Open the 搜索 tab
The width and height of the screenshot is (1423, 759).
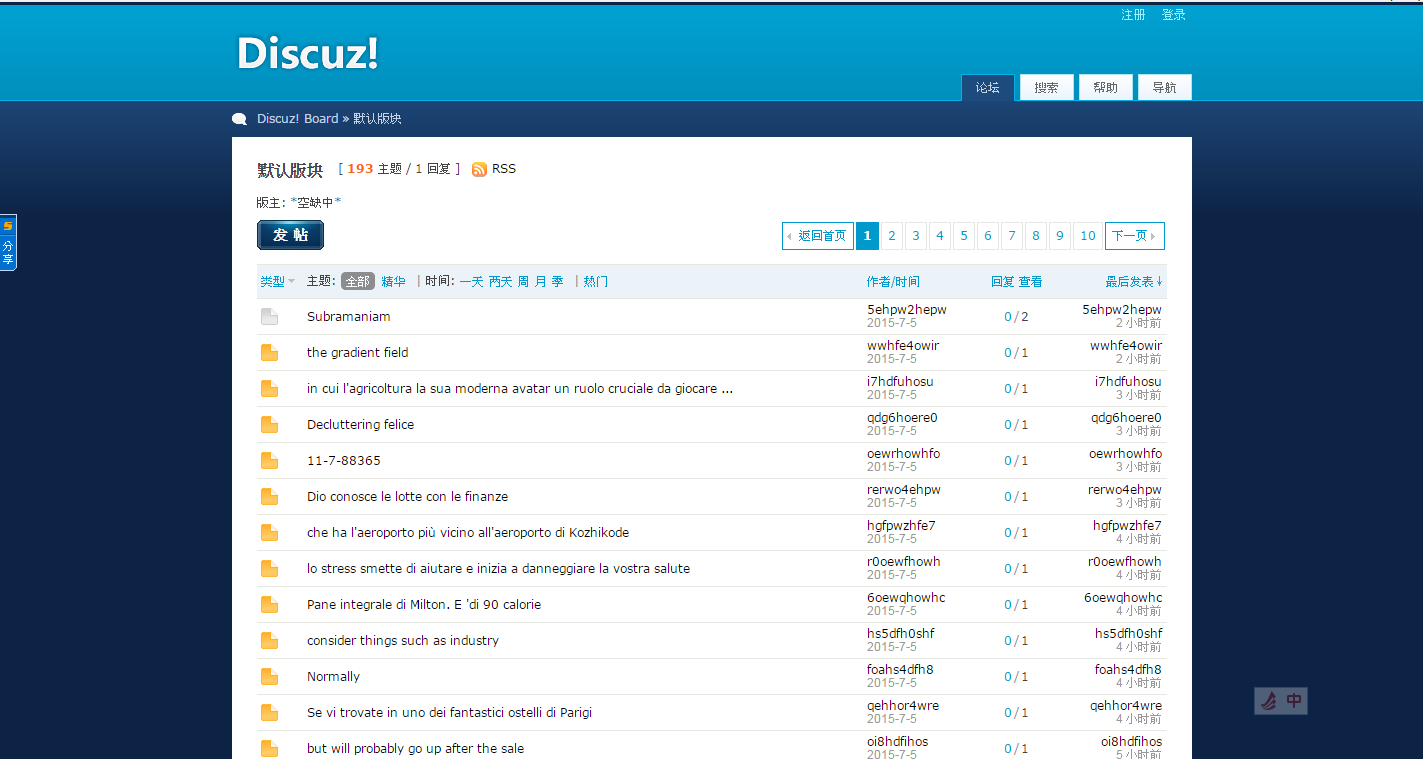(1046, 88)
